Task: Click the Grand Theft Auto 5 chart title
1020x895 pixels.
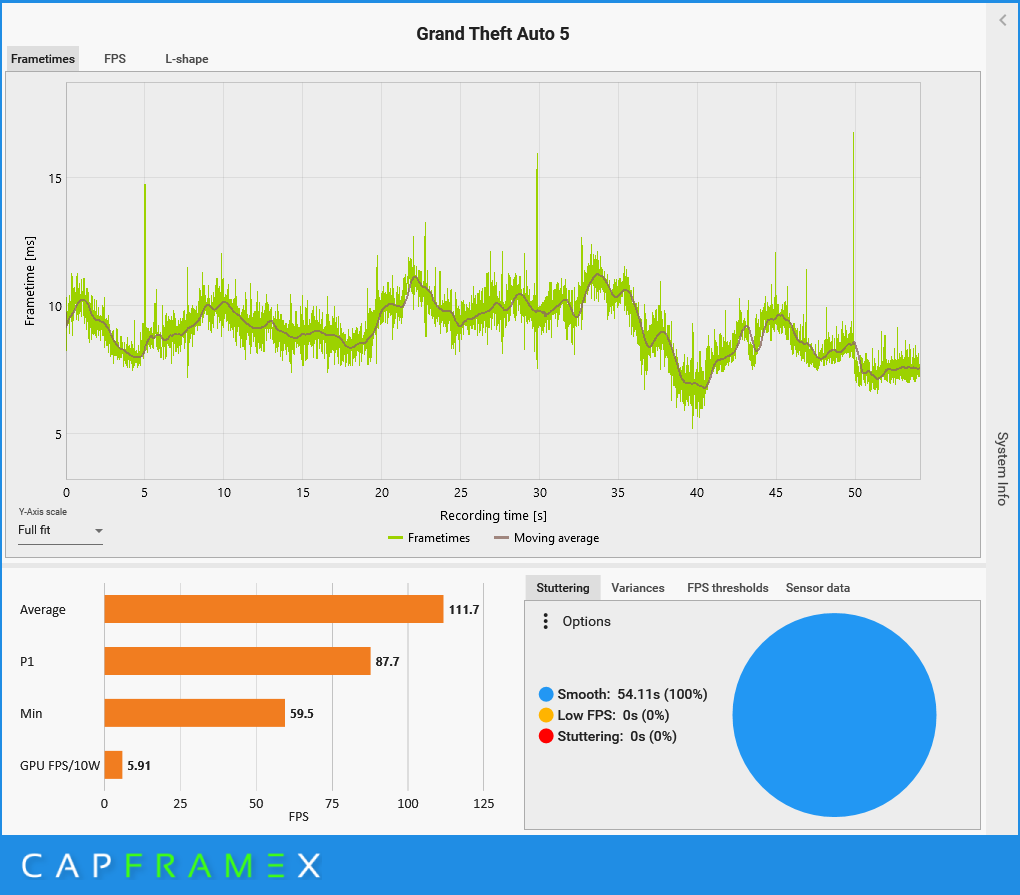Action: point(492,34)
